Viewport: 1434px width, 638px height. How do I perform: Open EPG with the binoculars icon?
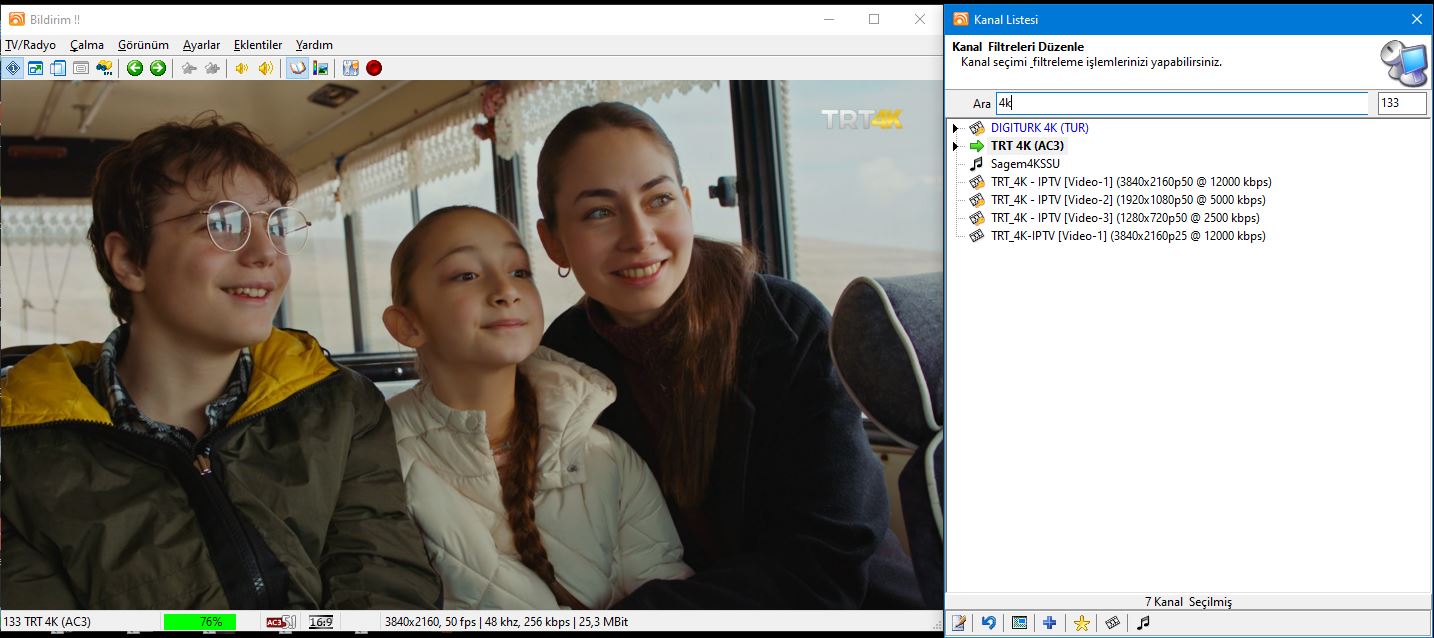coord(104,68)
